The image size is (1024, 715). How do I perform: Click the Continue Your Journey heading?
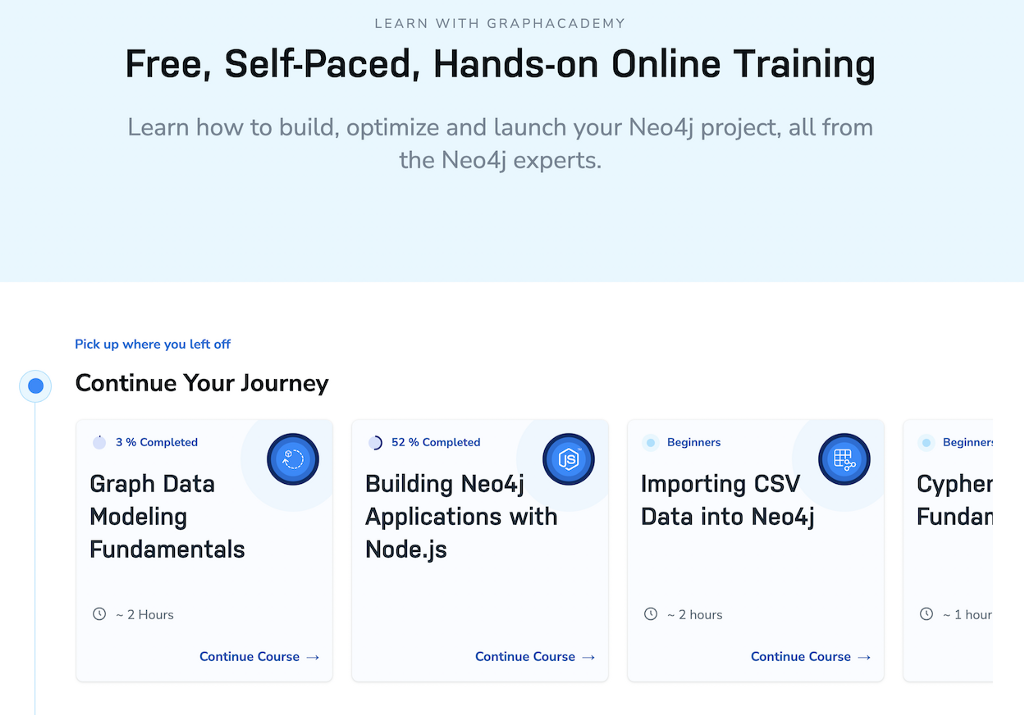tap(202, 383)
